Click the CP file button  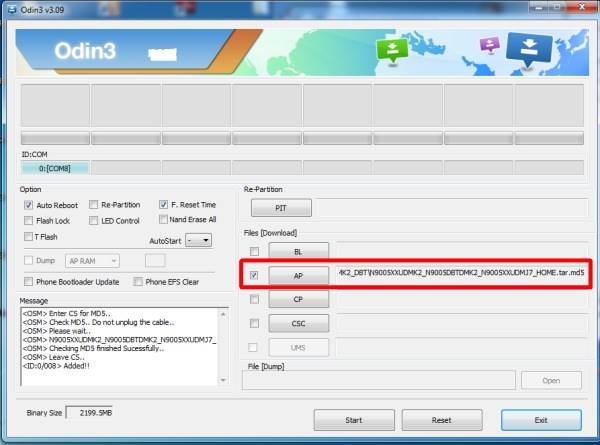tap(298, 299)
